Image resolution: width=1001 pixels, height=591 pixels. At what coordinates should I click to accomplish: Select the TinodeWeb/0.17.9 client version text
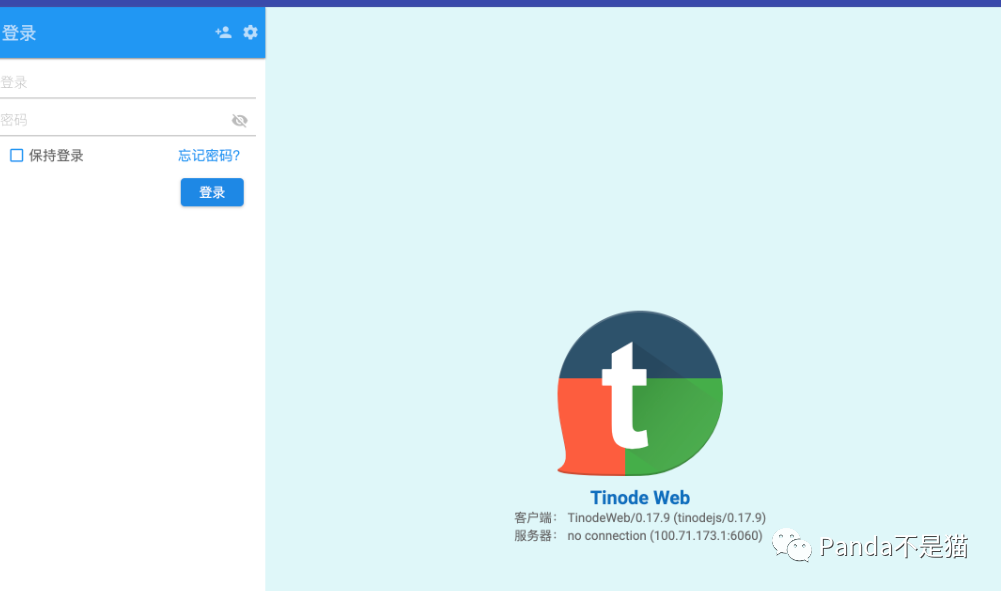coord(666,518)
